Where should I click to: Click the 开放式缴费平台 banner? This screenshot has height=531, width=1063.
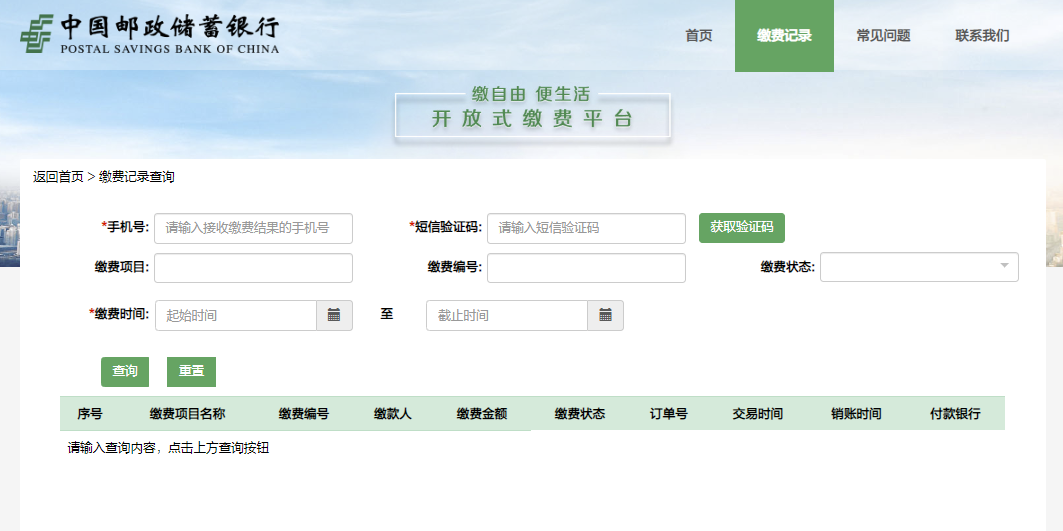pyautogui.click(x=532, y=118)
